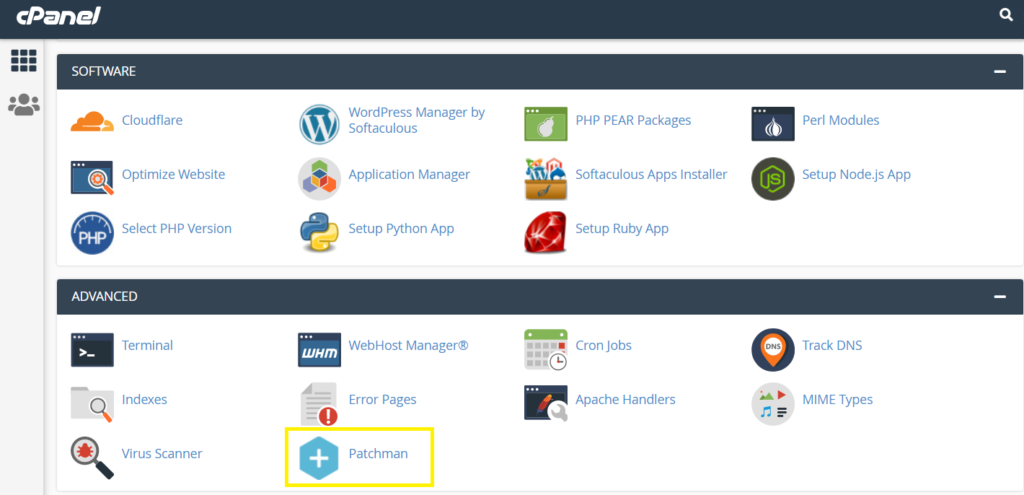Open User Manager in the sidebar
This screenshot has height=495, width=1024.
click(x=23, y=104)
